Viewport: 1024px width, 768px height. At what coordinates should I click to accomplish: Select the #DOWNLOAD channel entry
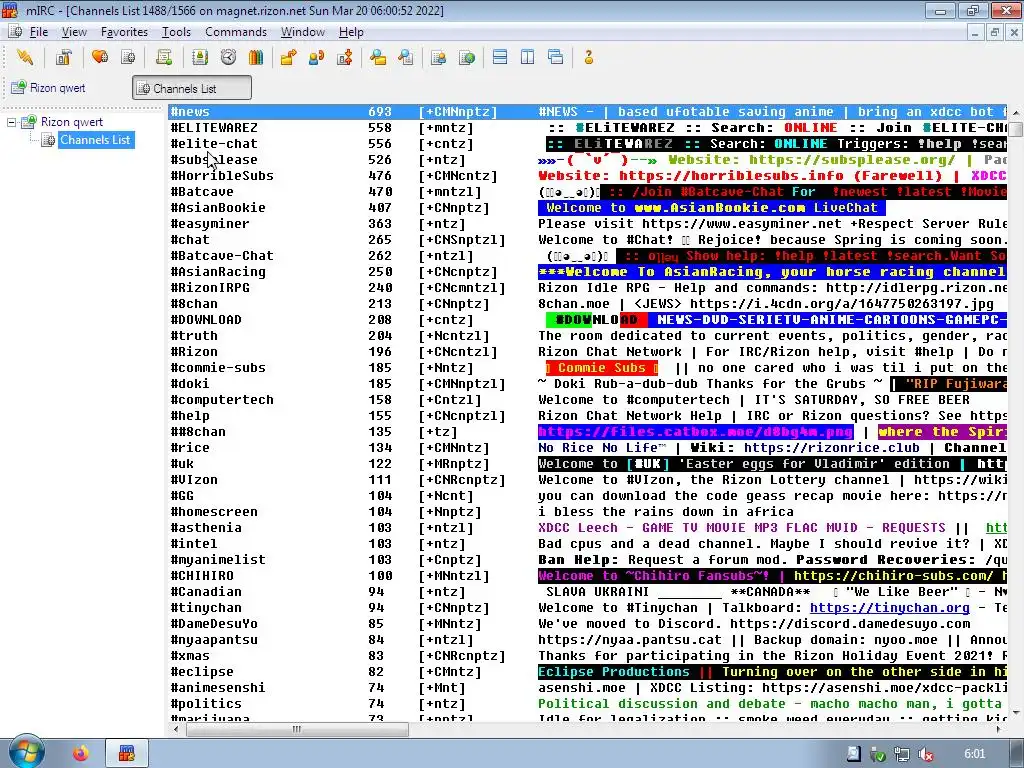point(588,320)
